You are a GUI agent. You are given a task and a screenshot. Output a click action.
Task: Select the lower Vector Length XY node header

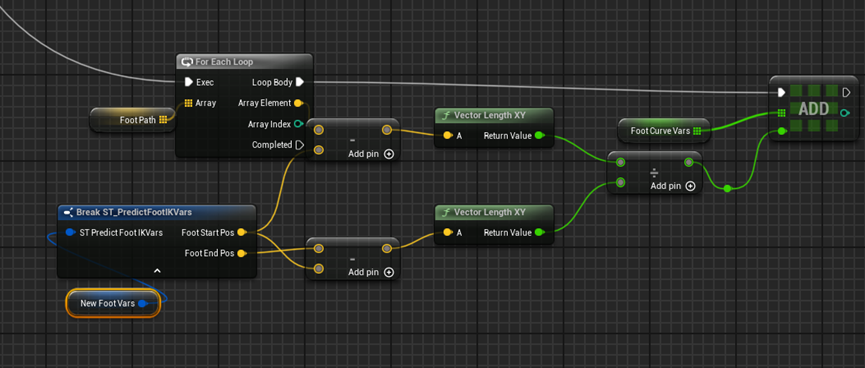(x=494, y=212)
